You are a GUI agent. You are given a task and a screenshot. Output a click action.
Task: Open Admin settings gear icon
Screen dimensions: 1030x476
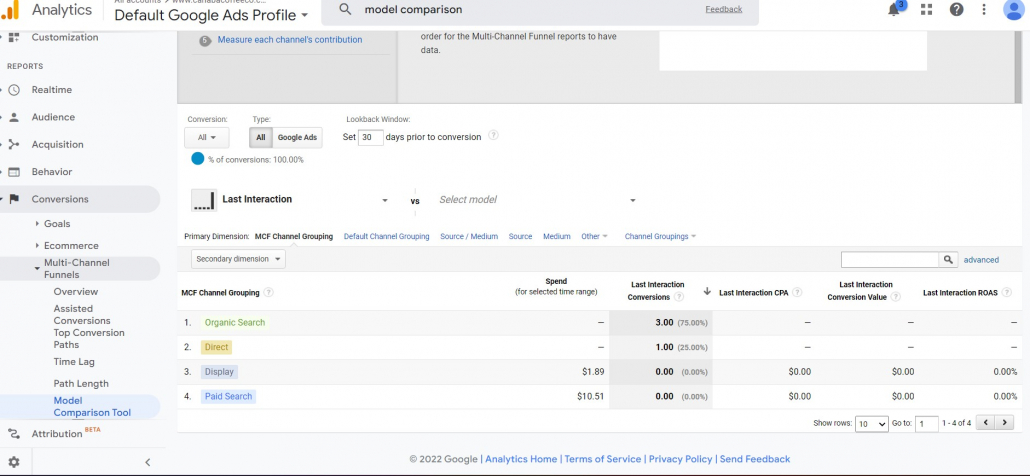pyautogui.click(x=14, y=462)
